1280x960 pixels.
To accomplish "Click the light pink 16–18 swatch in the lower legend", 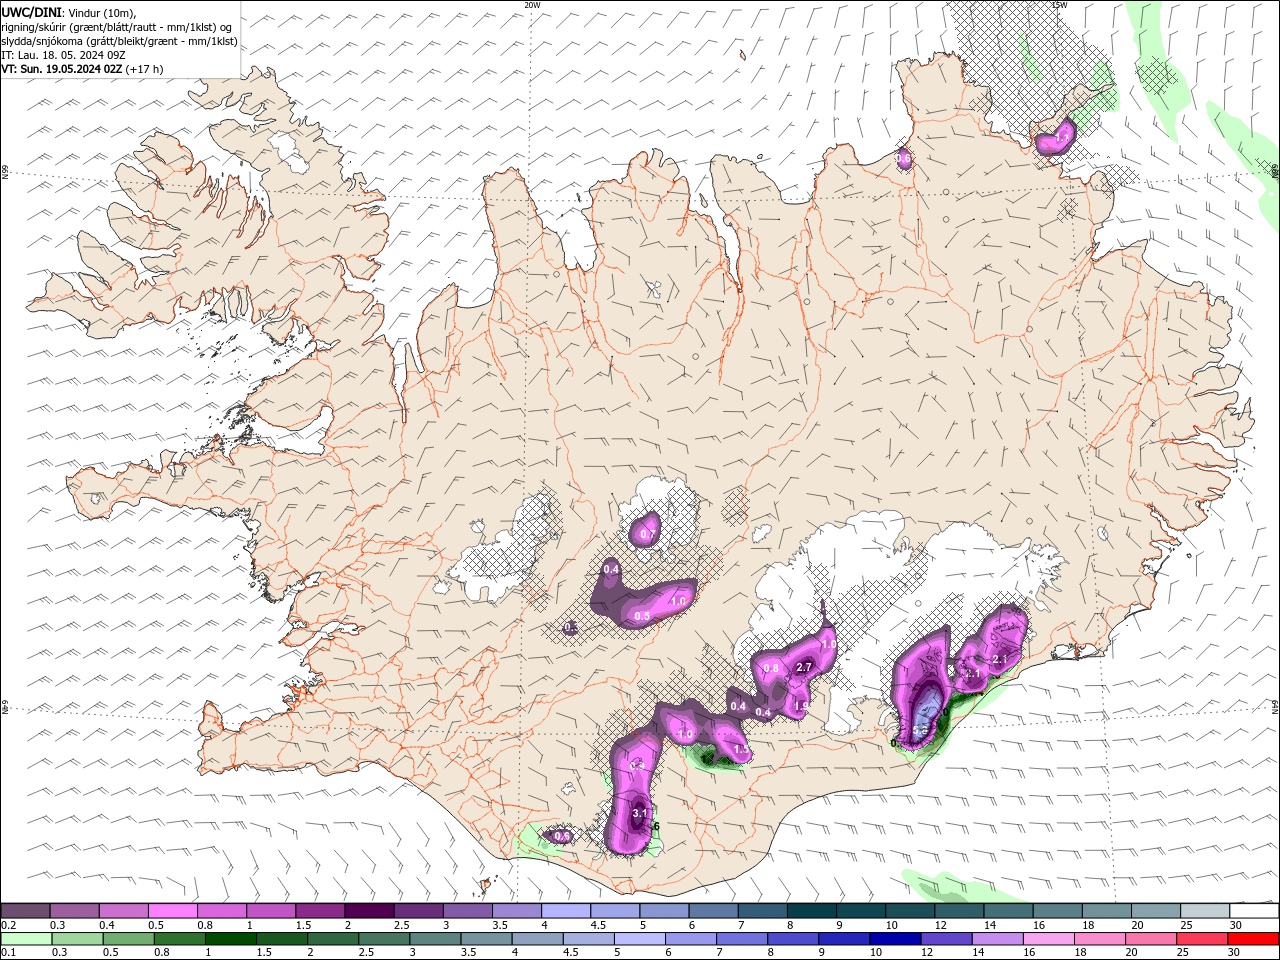I will 1049,939.
